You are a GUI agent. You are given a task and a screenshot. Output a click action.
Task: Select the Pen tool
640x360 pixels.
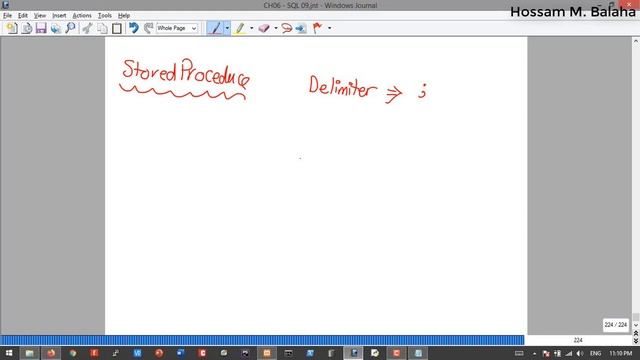point(215,28)
